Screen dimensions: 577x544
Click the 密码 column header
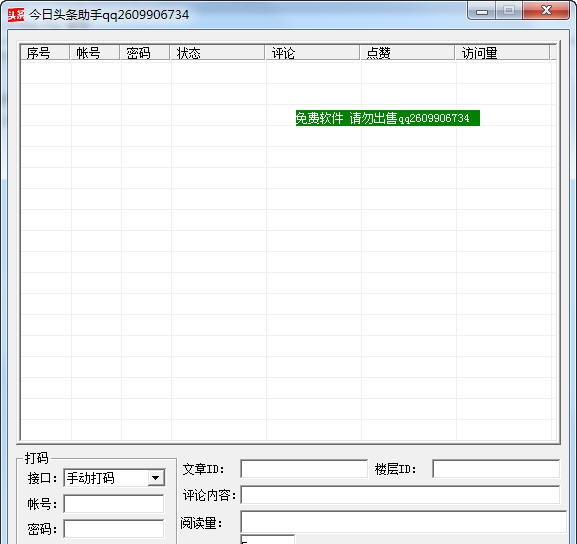145,53
